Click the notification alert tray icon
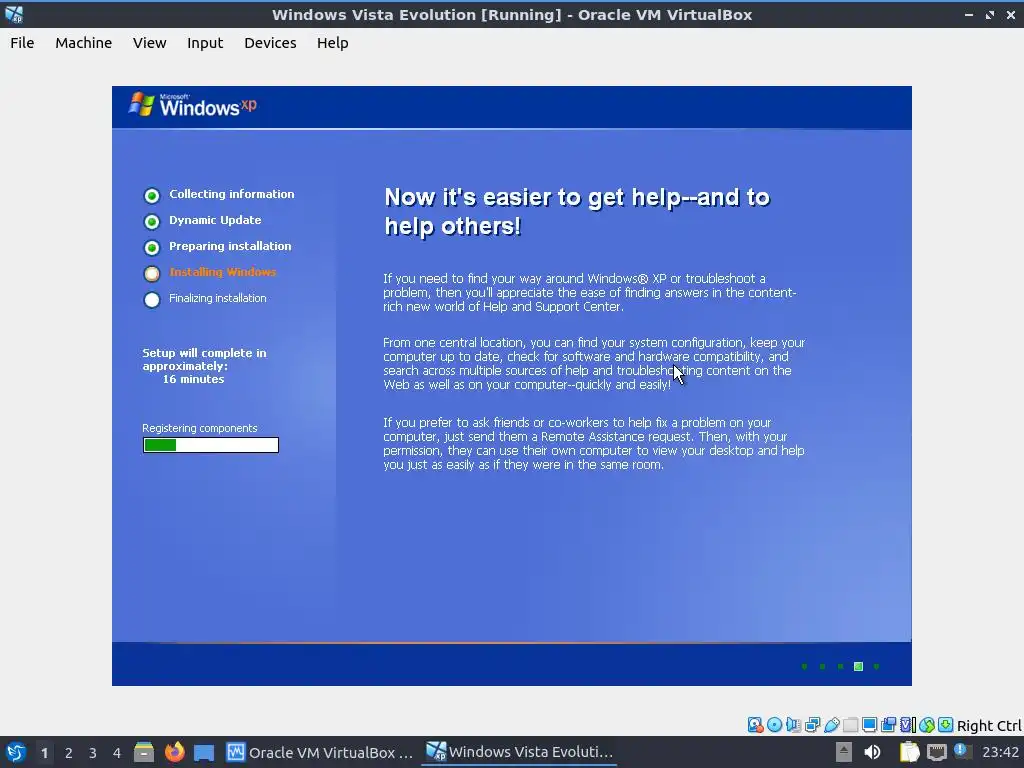The width and height of the screenshot is (1024, 768). coord(961,750)
